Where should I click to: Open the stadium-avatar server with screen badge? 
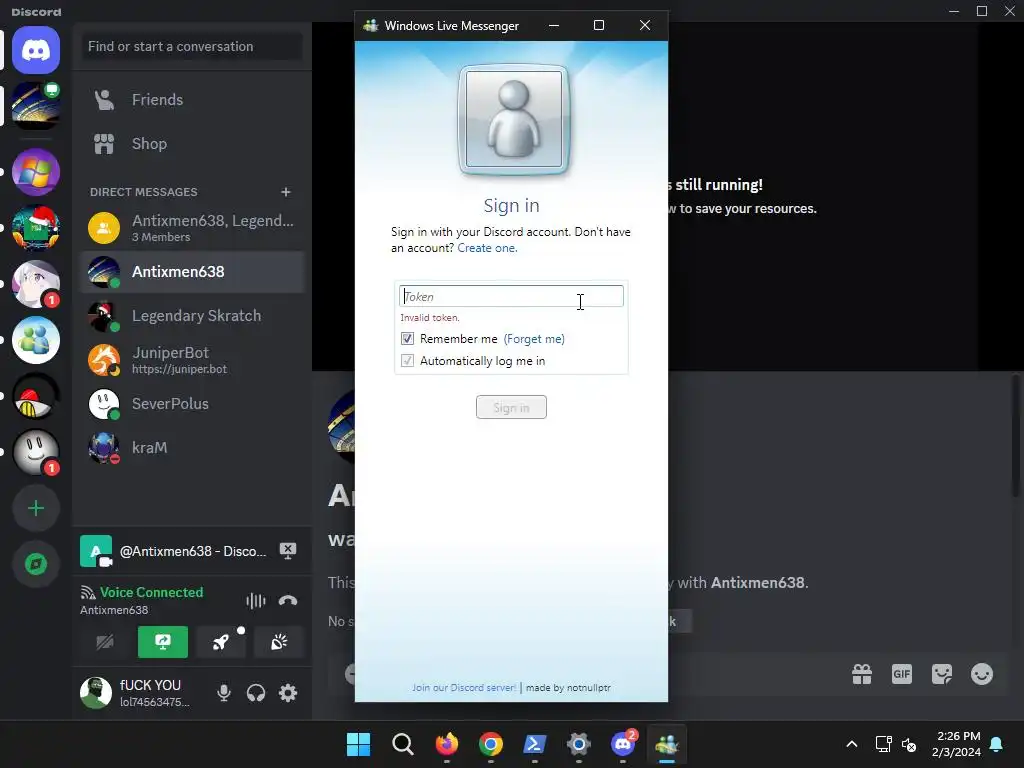tap(36, 105)
